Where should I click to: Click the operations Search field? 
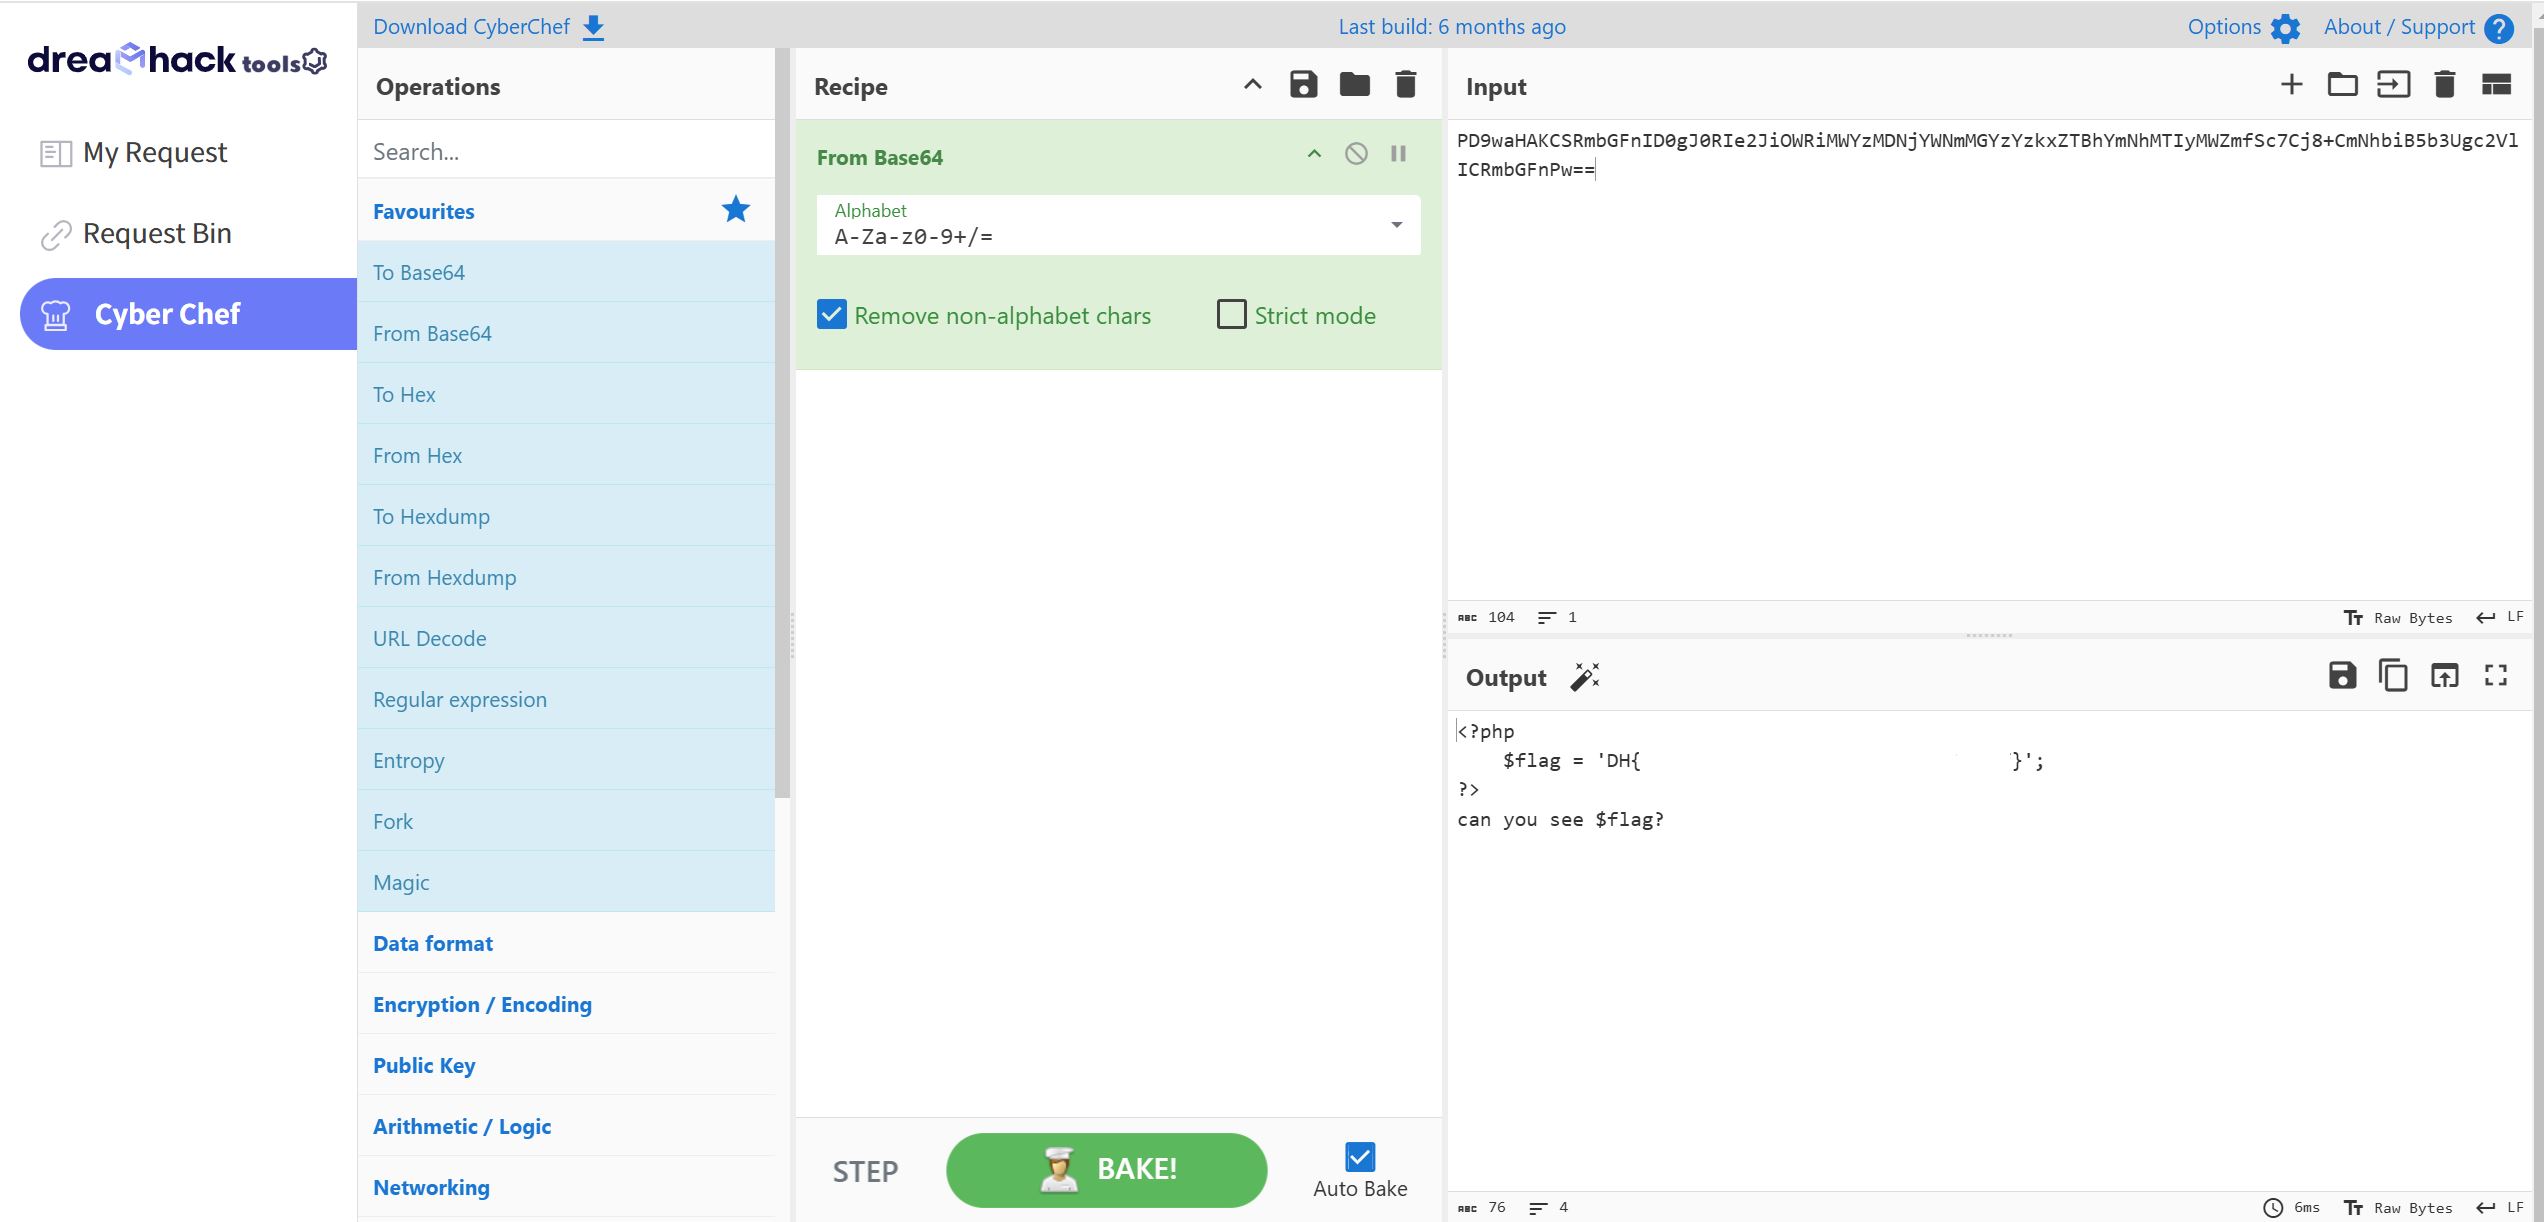565,152
